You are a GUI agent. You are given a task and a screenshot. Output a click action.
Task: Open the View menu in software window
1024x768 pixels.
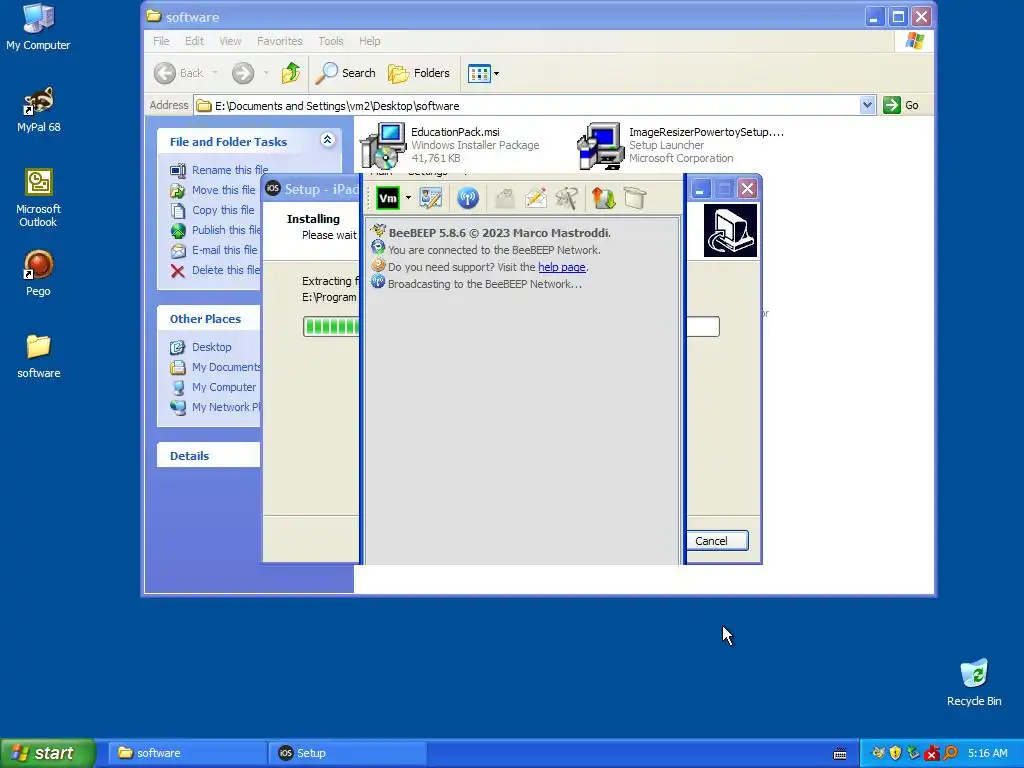point(230,41)
